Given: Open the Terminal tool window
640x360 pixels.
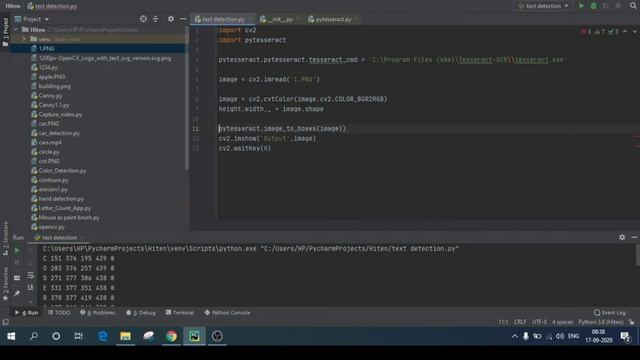Looking at the screenshot, I should pos(180,313).
